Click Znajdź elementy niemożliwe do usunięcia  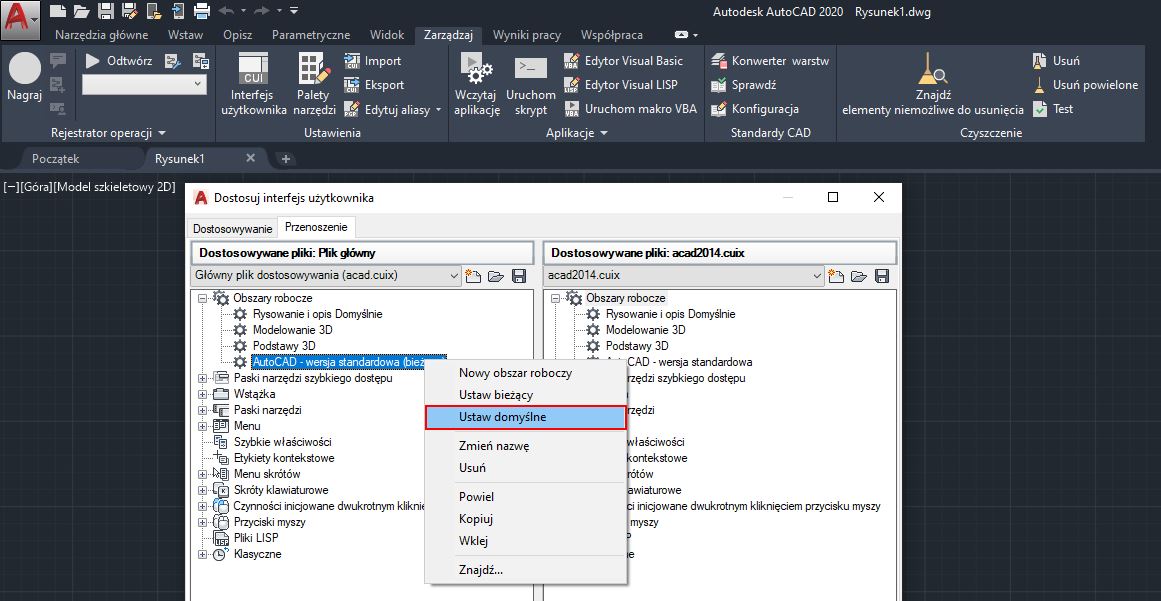coord(933,84)
